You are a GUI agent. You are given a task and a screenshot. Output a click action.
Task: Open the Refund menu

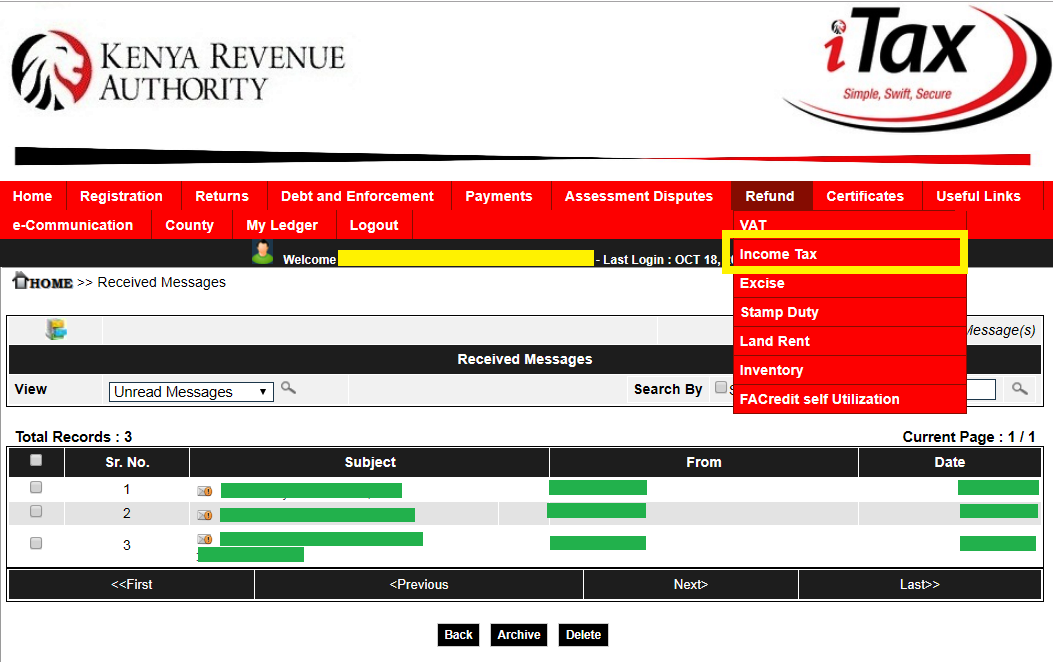coord(770,196)
